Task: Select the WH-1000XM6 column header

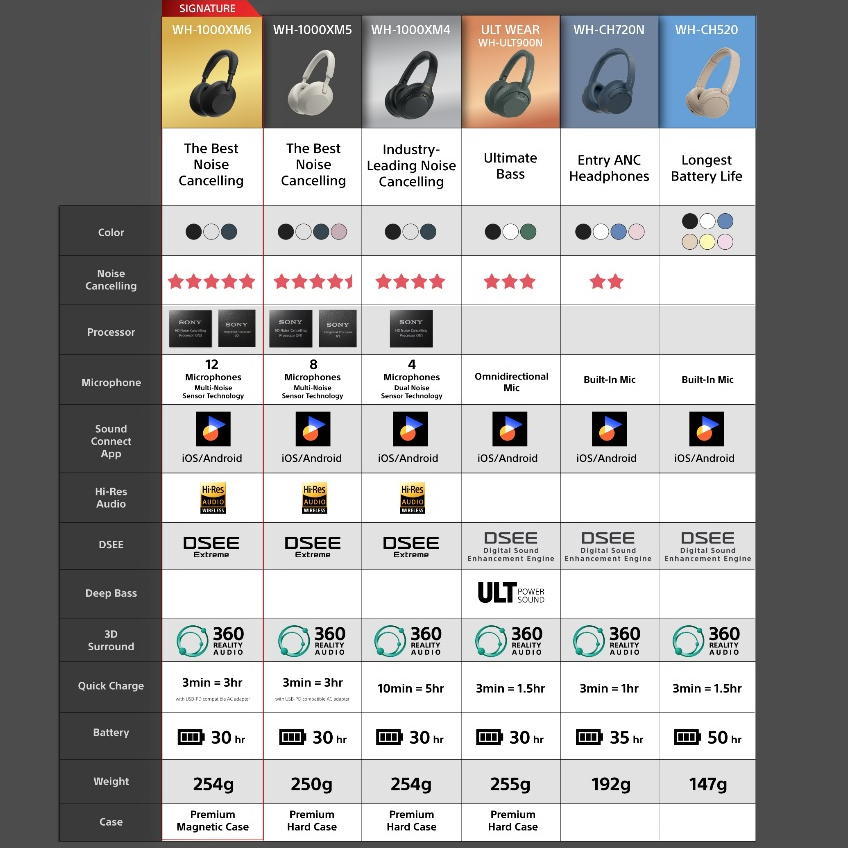Action: pos(211,30)
